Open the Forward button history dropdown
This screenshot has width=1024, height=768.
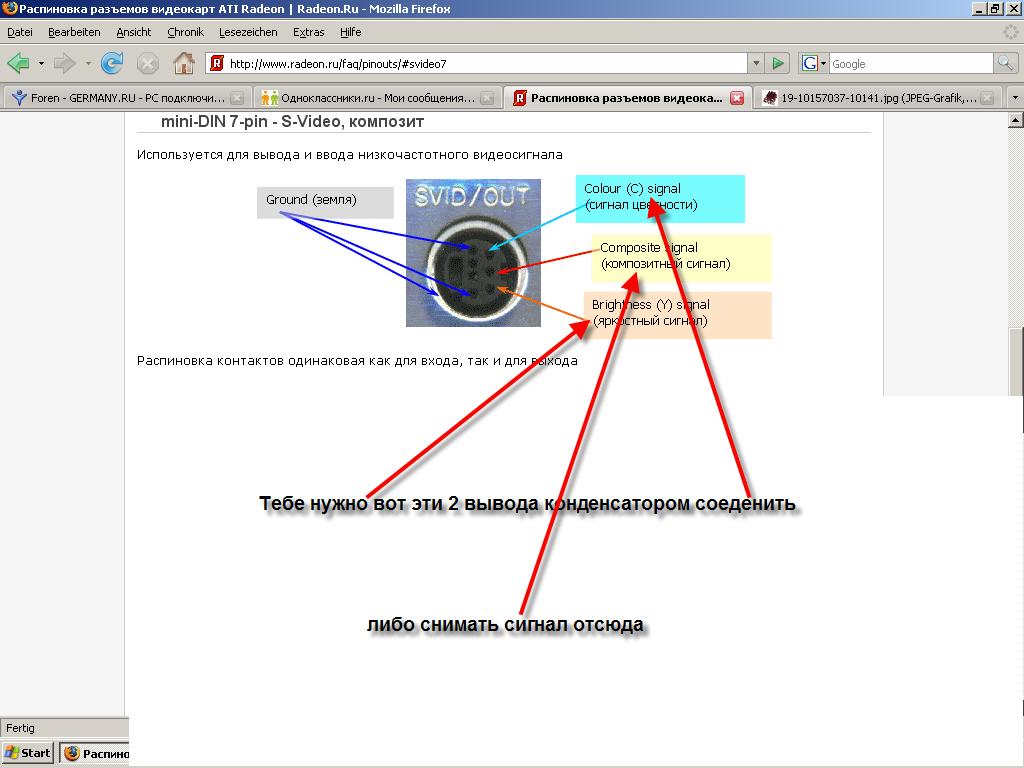click(88, 63)
